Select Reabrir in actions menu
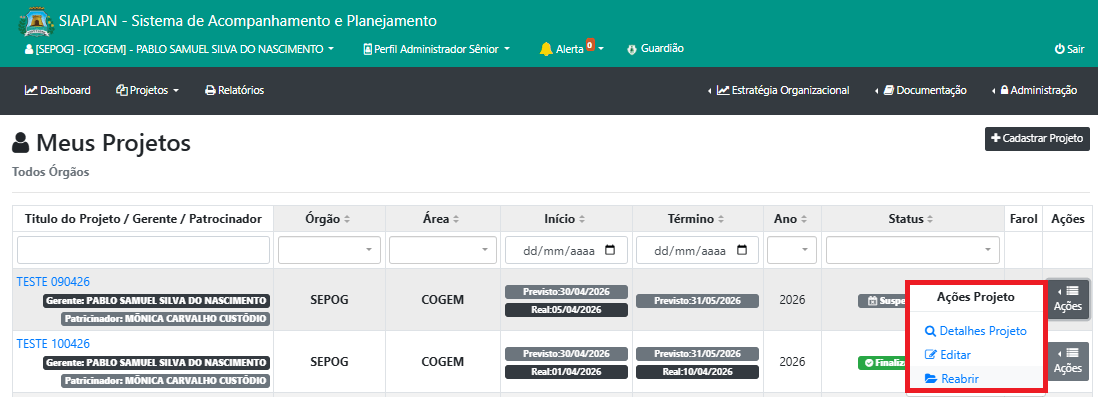This screenshot has height=397, width=1098. coord(952,379)
